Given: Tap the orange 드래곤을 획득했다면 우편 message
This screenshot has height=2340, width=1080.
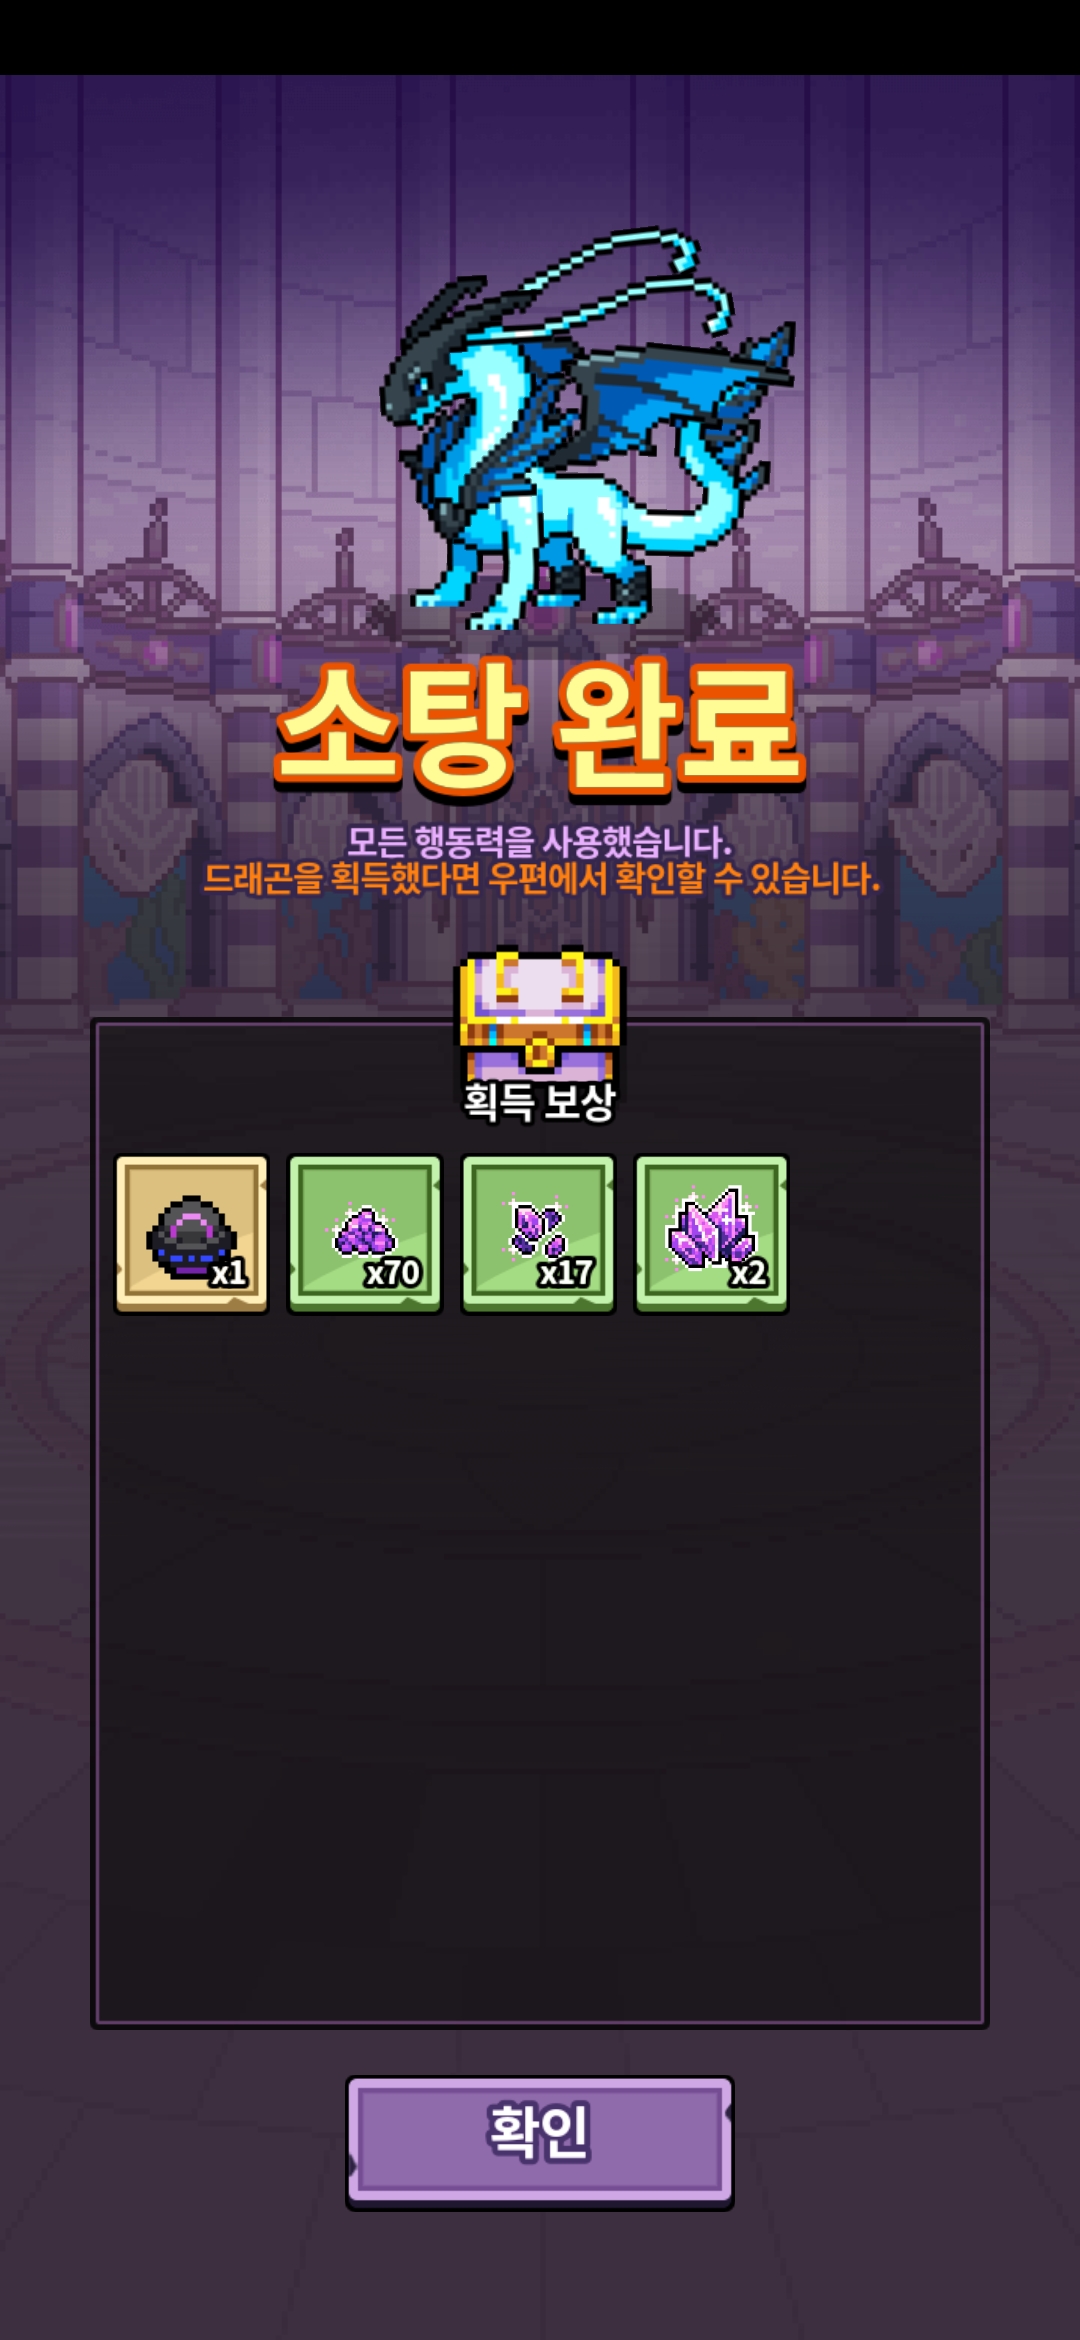Looking at the screenshot, I should pyautogui.click(x=541, y=879).
